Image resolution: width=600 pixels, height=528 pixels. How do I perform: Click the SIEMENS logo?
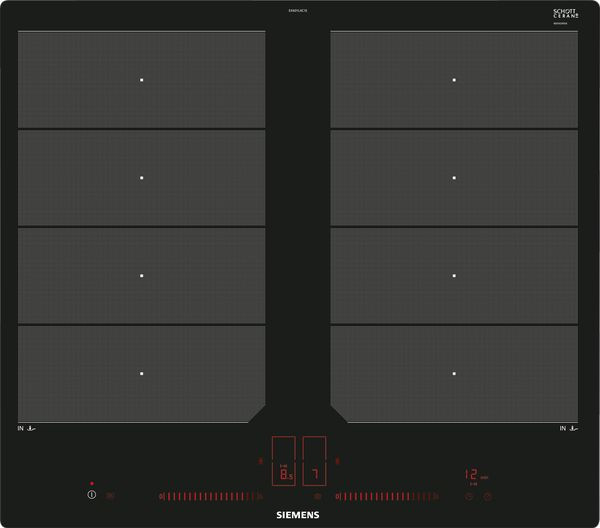[x=299, y=515]
